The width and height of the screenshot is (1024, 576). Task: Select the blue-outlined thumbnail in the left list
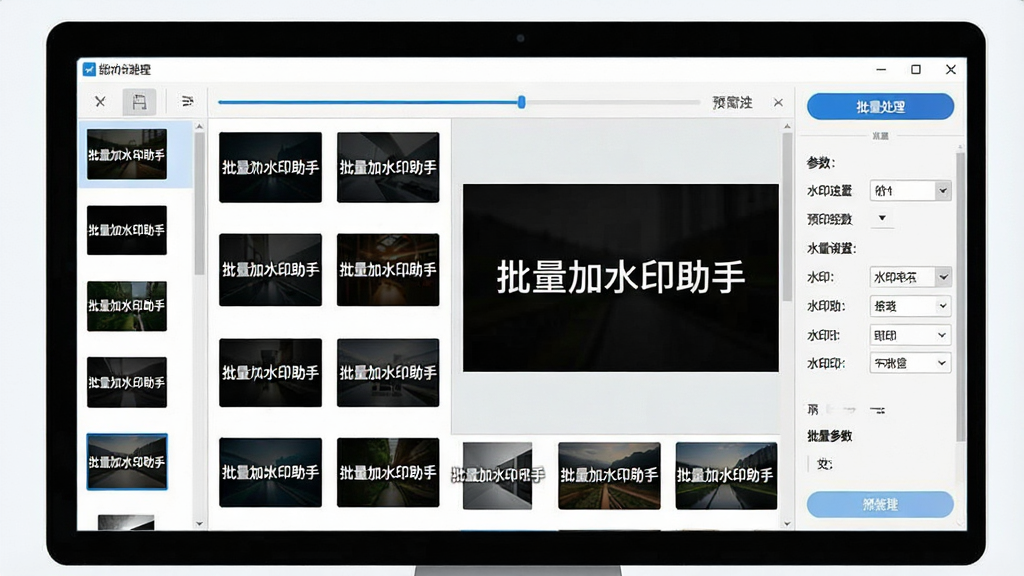[x=127, y=461]
